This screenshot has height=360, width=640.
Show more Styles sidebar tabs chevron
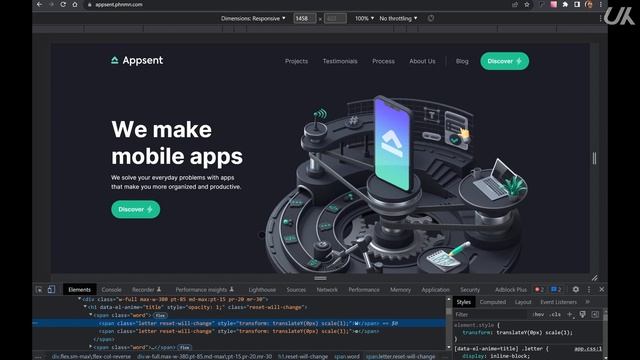click(x=588, y=302)
